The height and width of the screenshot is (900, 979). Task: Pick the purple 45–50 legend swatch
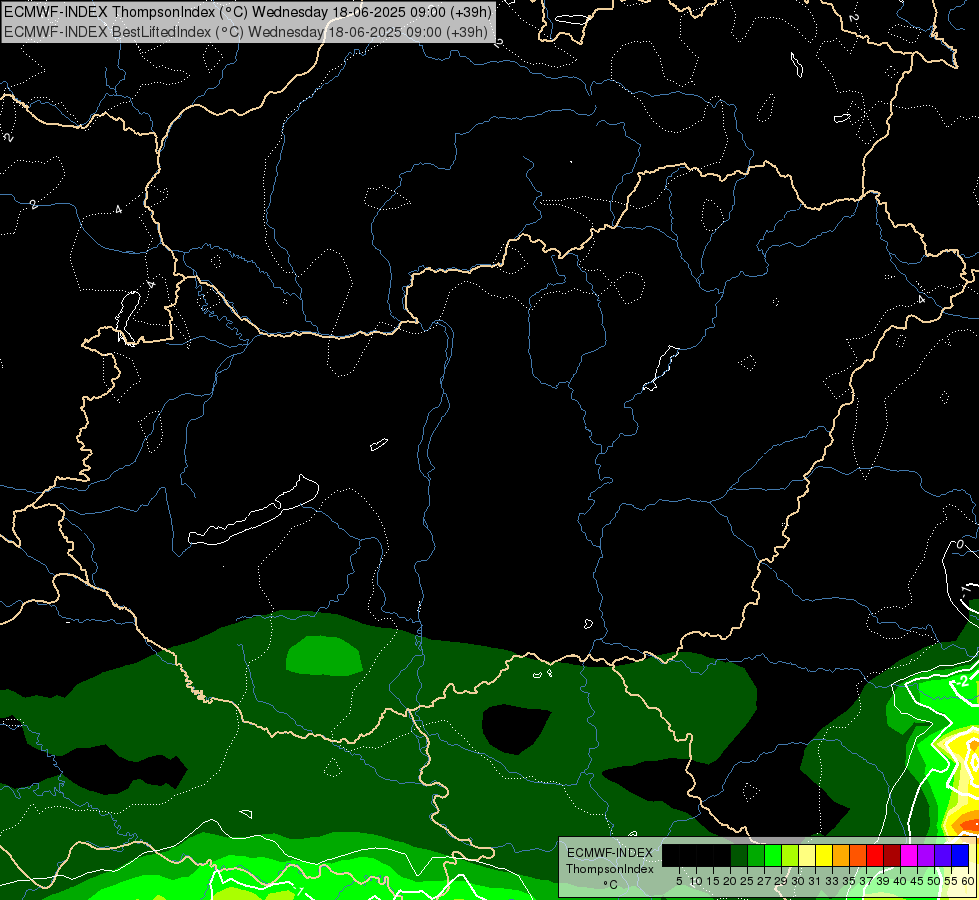[926, 855]
